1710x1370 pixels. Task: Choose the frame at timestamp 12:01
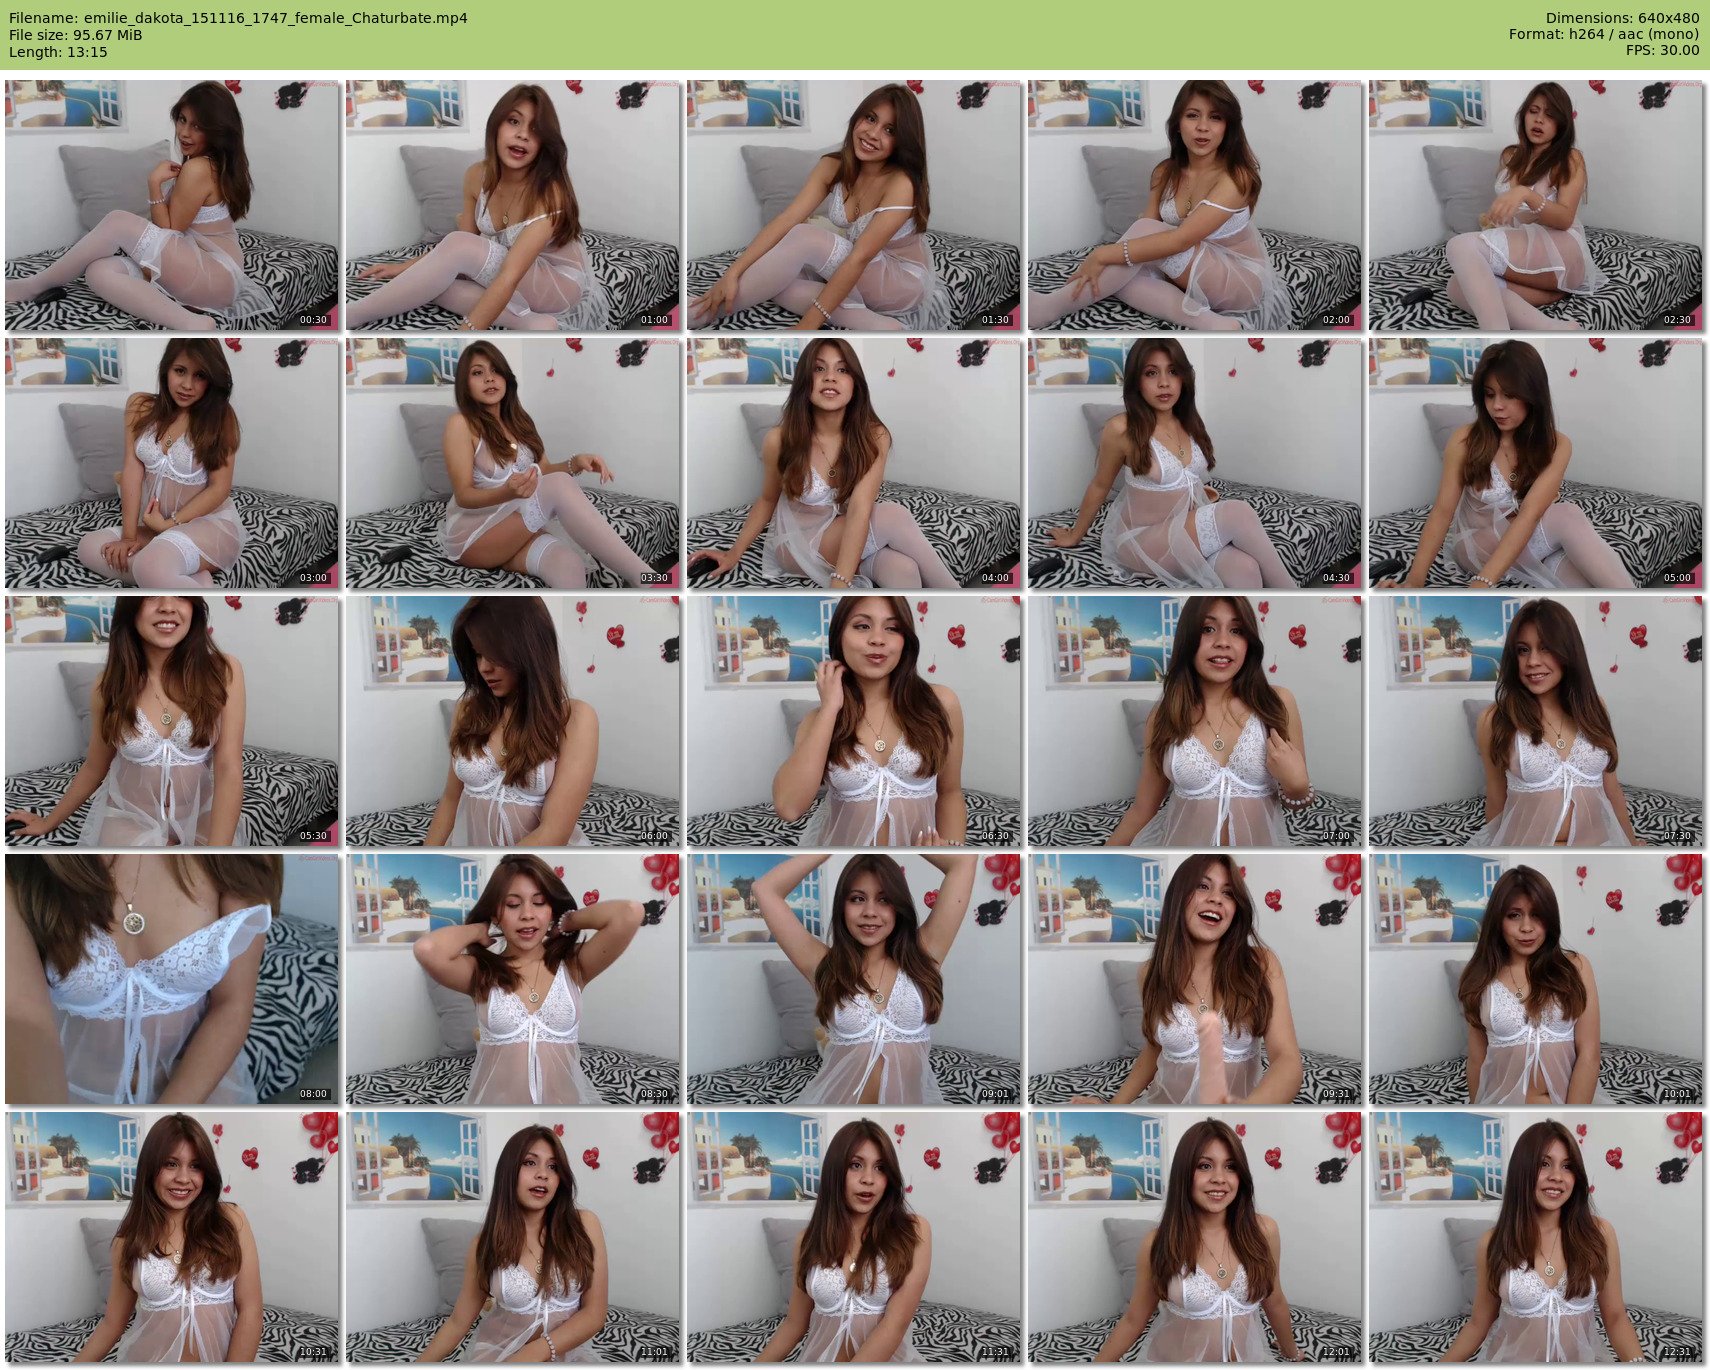pos(1195,1237)
